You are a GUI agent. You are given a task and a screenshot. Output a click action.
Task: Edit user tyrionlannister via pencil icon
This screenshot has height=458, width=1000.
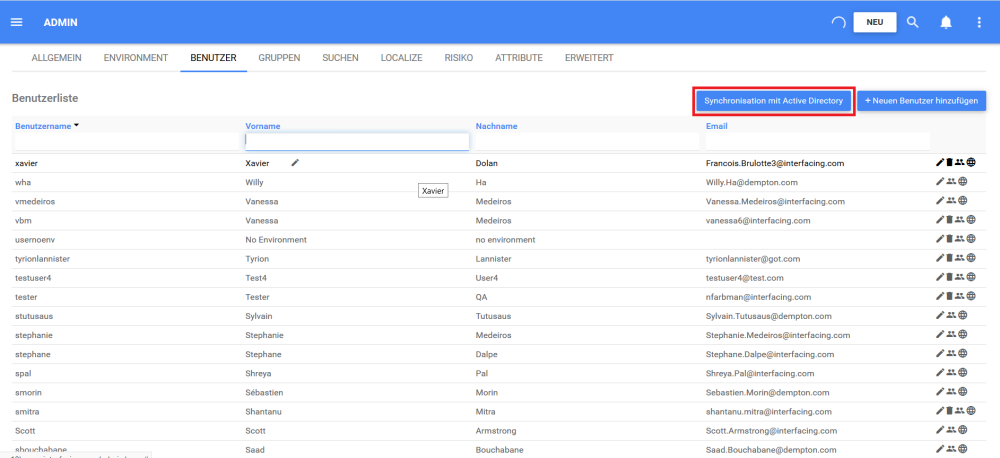tap(940, 258)
